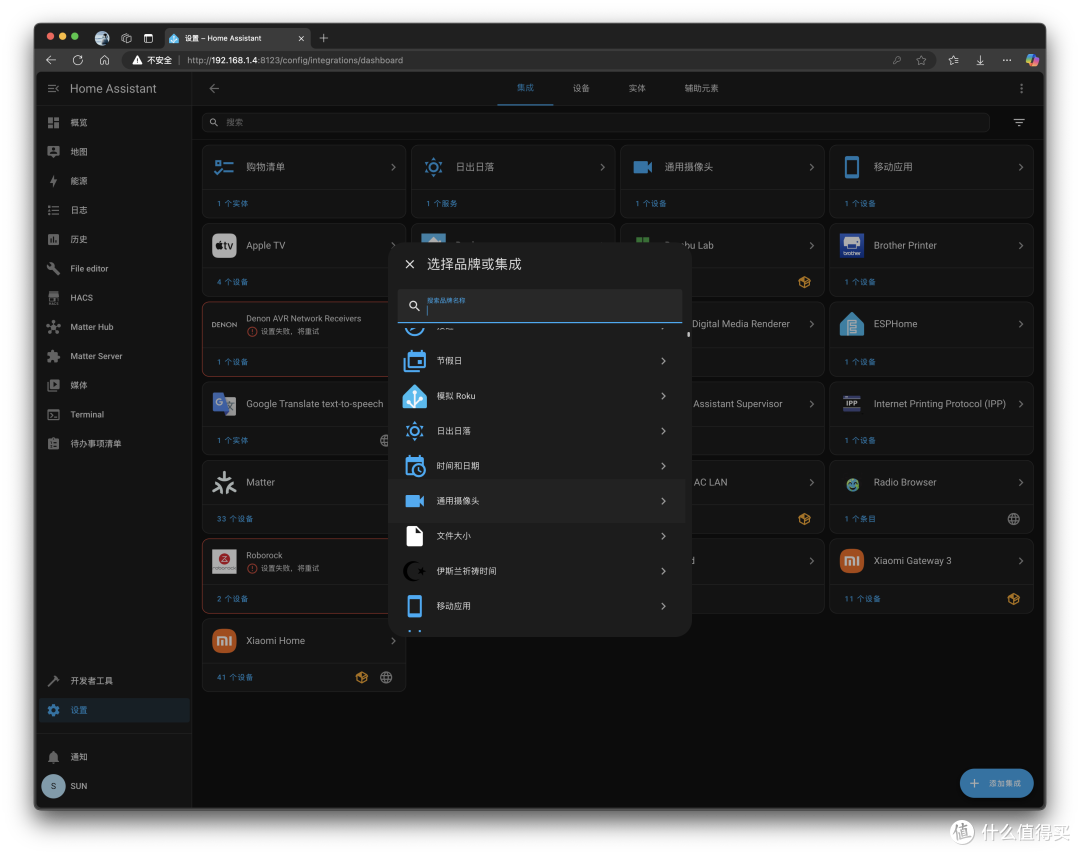Open the 地图 map sidebar item
Screen dimensions: 1080x855
pyautogui.click(x=114, y=152)
